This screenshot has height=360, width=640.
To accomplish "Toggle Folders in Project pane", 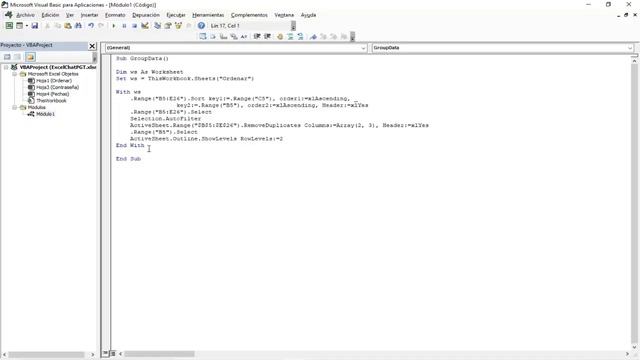I will point(30,57).
